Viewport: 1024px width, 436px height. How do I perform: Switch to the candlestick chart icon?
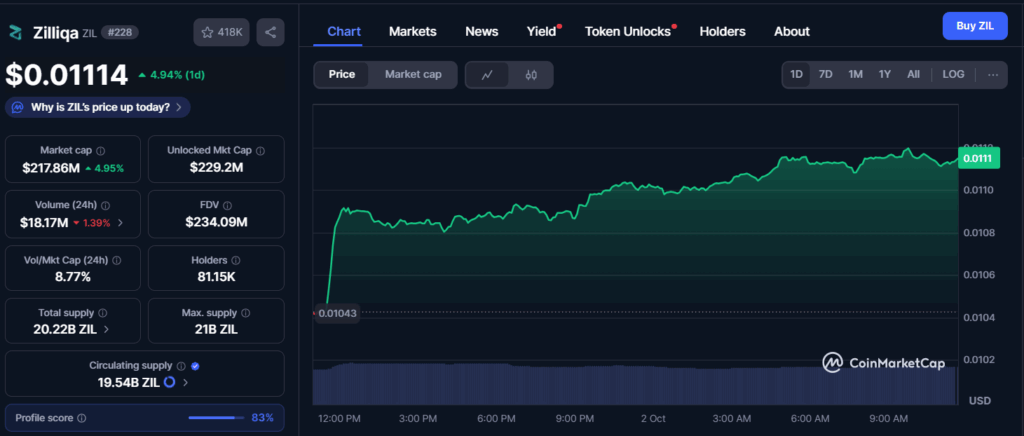(x=531, y=74)
